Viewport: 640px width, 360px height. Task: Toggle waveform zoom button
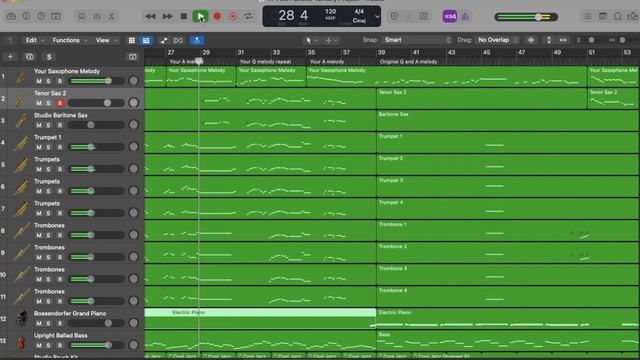(x=531, y=40)
